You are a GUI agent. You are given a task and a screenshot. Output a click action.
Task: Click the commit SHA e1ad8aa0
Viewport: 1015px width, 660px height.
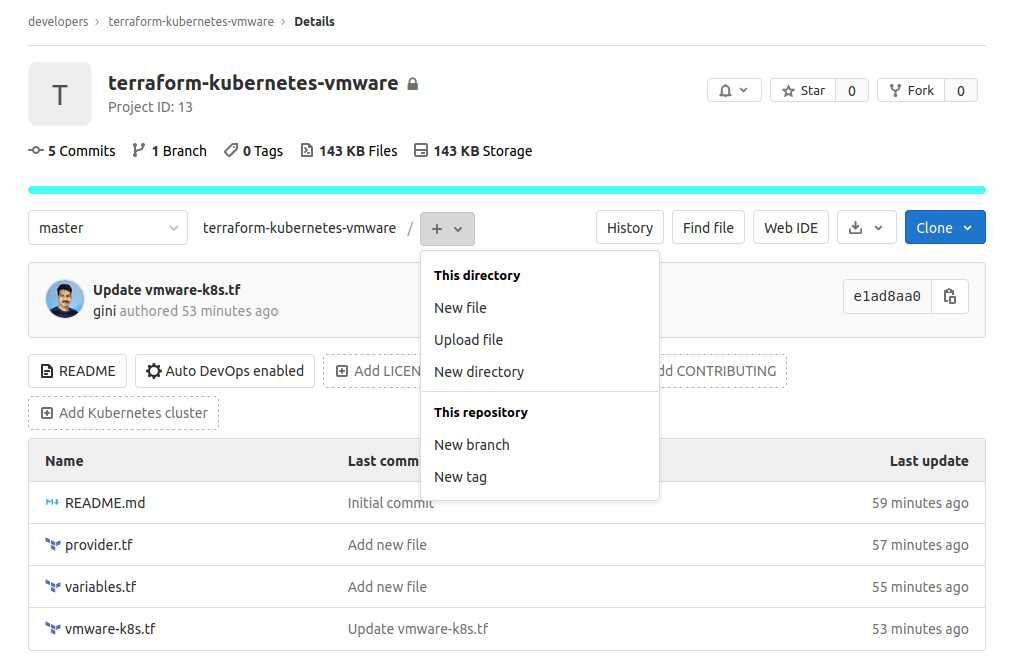[886, 296]
